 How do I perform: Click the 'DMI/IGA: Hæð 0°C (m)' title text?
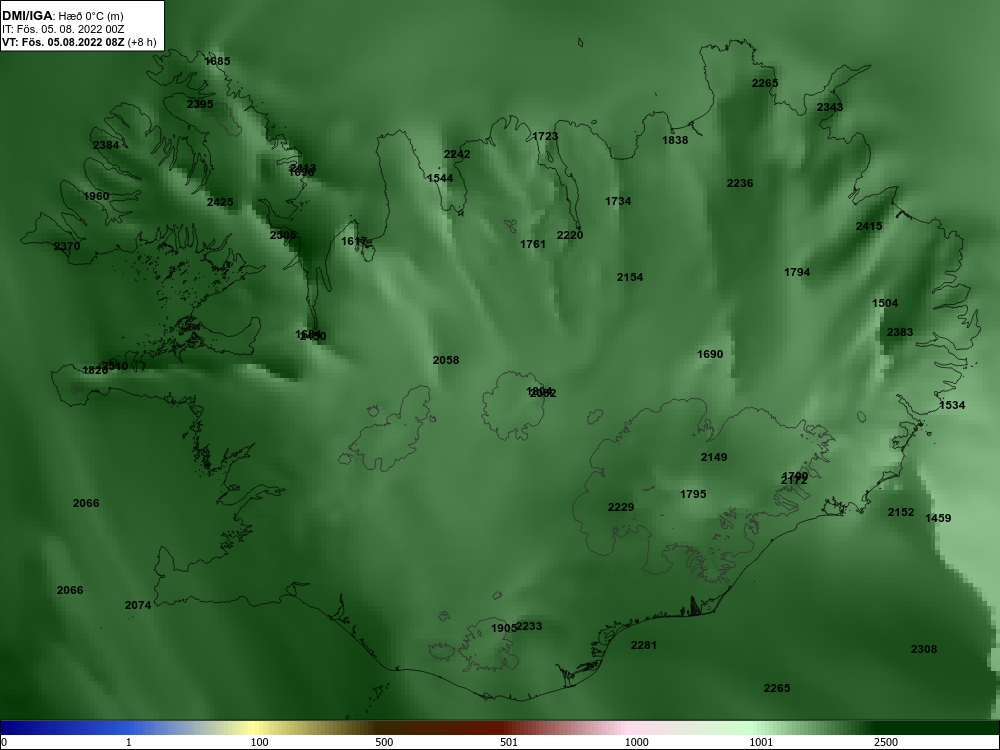click(x=62, y=16)
